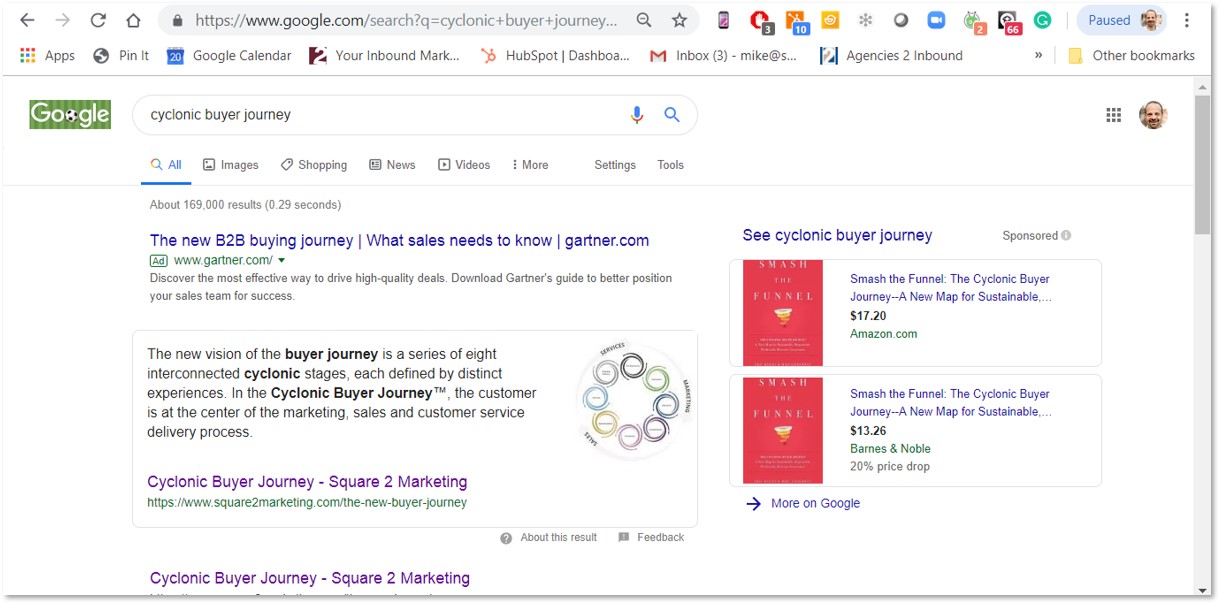
Task: Submit search with the blue magnifier
Action: (672, 115)
